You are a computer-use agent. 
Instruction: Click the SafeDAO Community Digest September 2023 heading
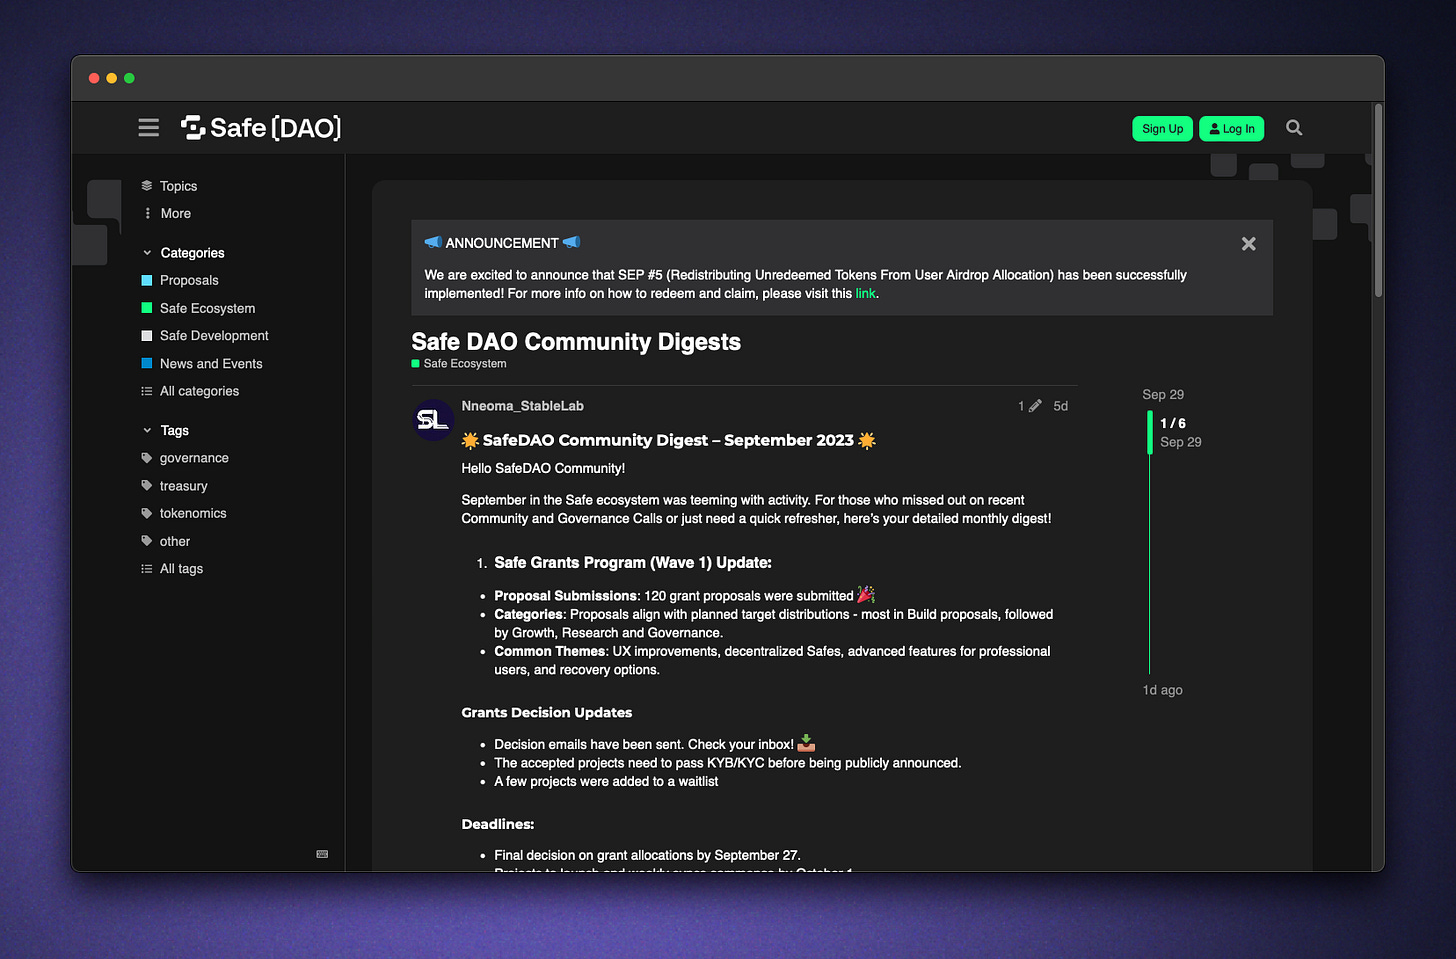(x=668, y=440)
